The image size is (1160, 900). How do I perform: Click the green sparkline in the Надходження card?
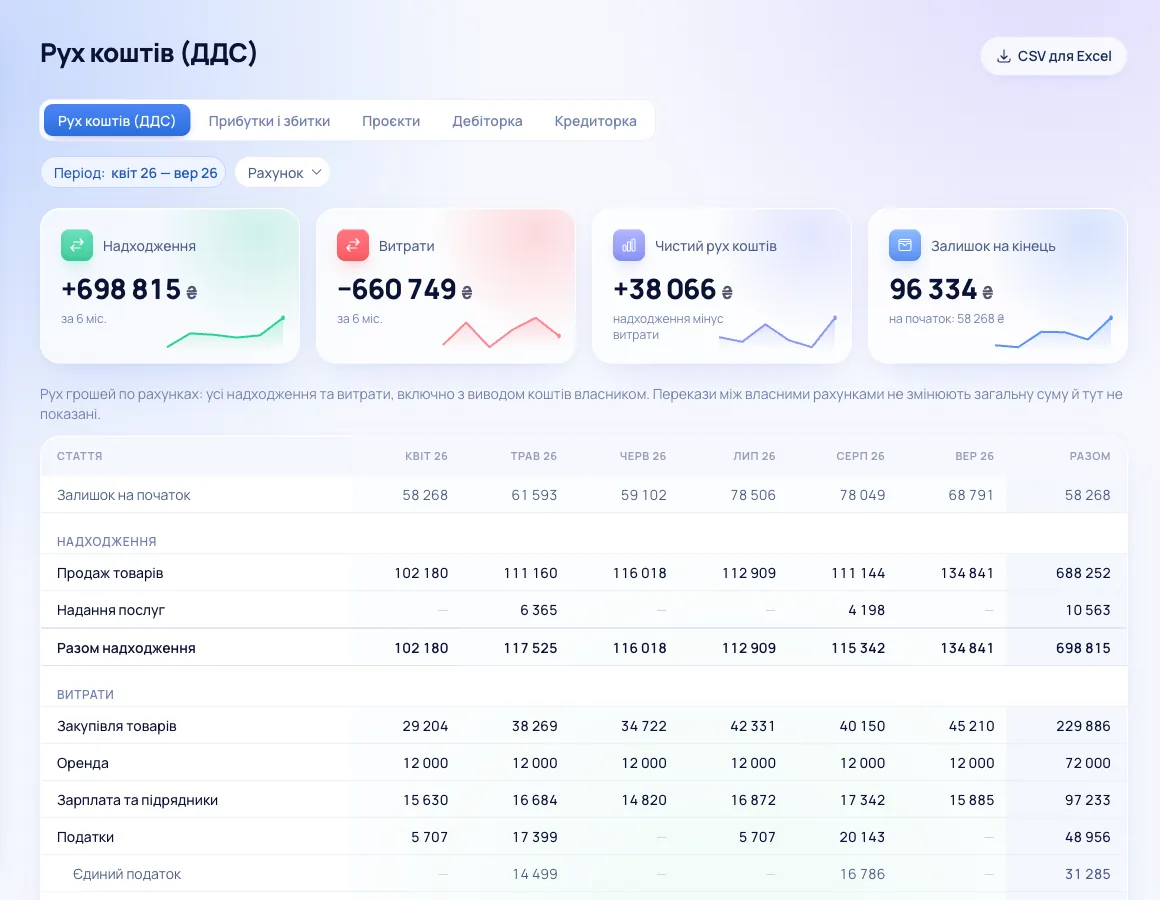coord(226,331)
